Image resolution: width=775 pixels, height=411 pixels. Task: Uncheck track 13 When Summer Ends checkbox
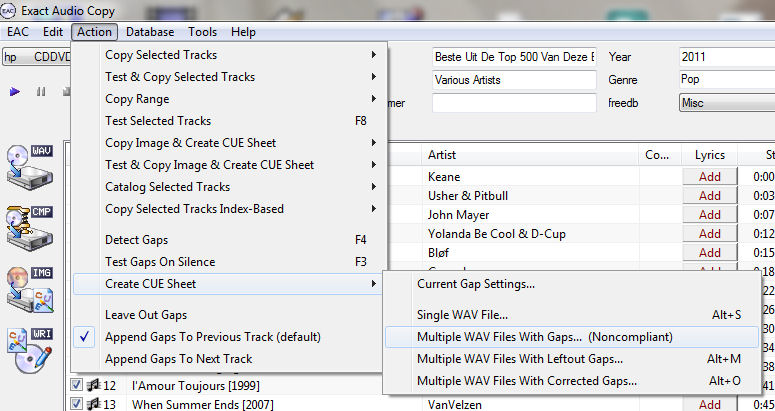pyautogui.click(x=76, y=404)
